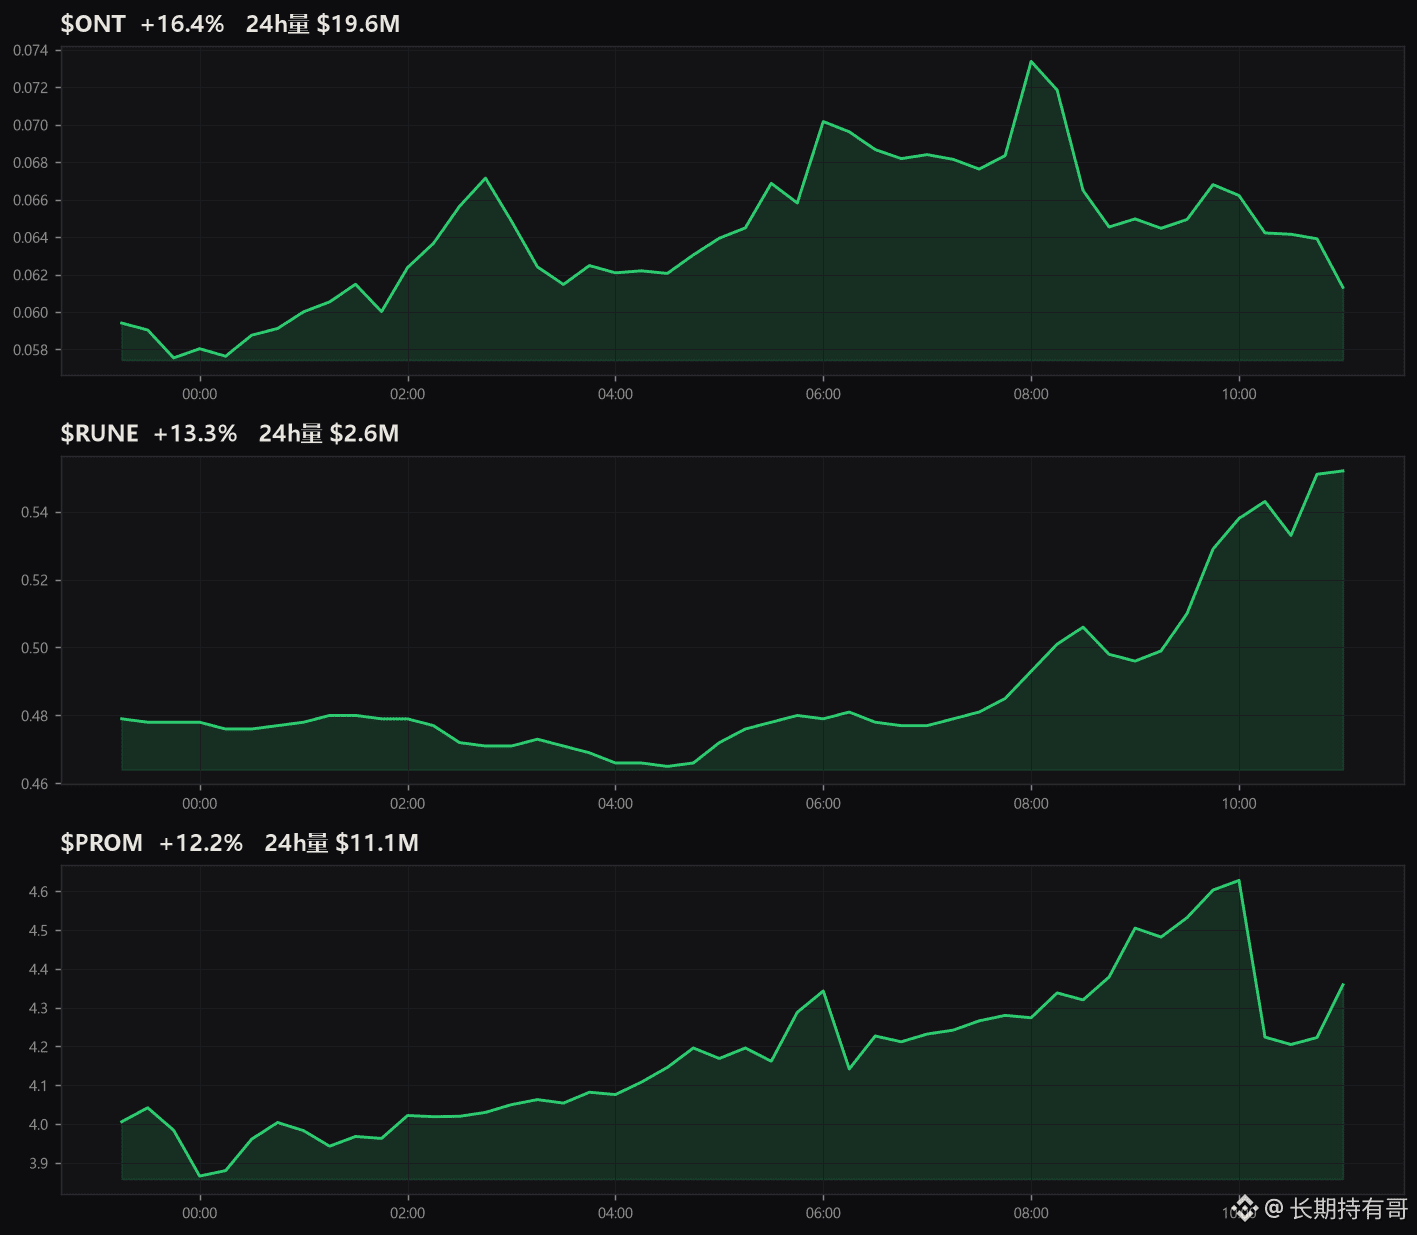The height and width of the screenshot is (1235, 1417).
Task: Select the 4.1 PROM axis label
Action: [38, 1086]
